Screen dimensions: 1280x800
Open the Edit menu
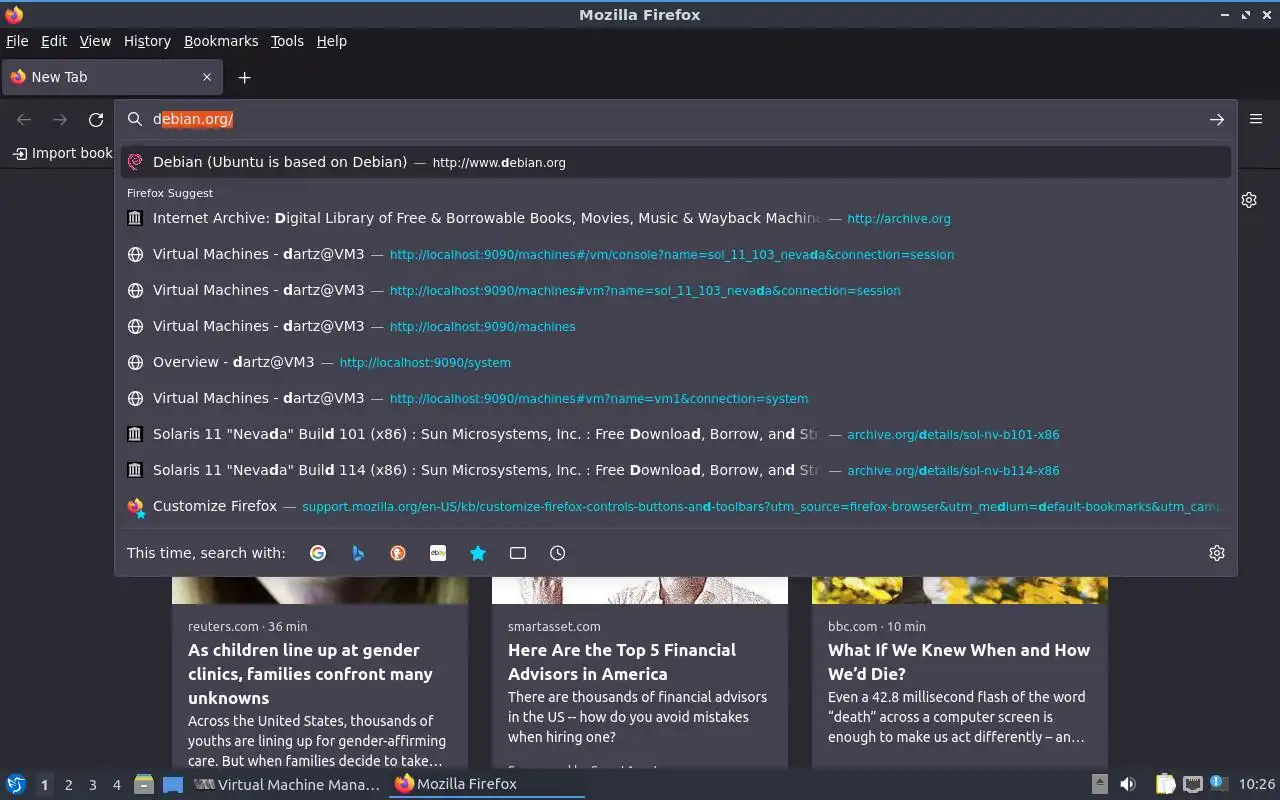(x=54, y=41)
